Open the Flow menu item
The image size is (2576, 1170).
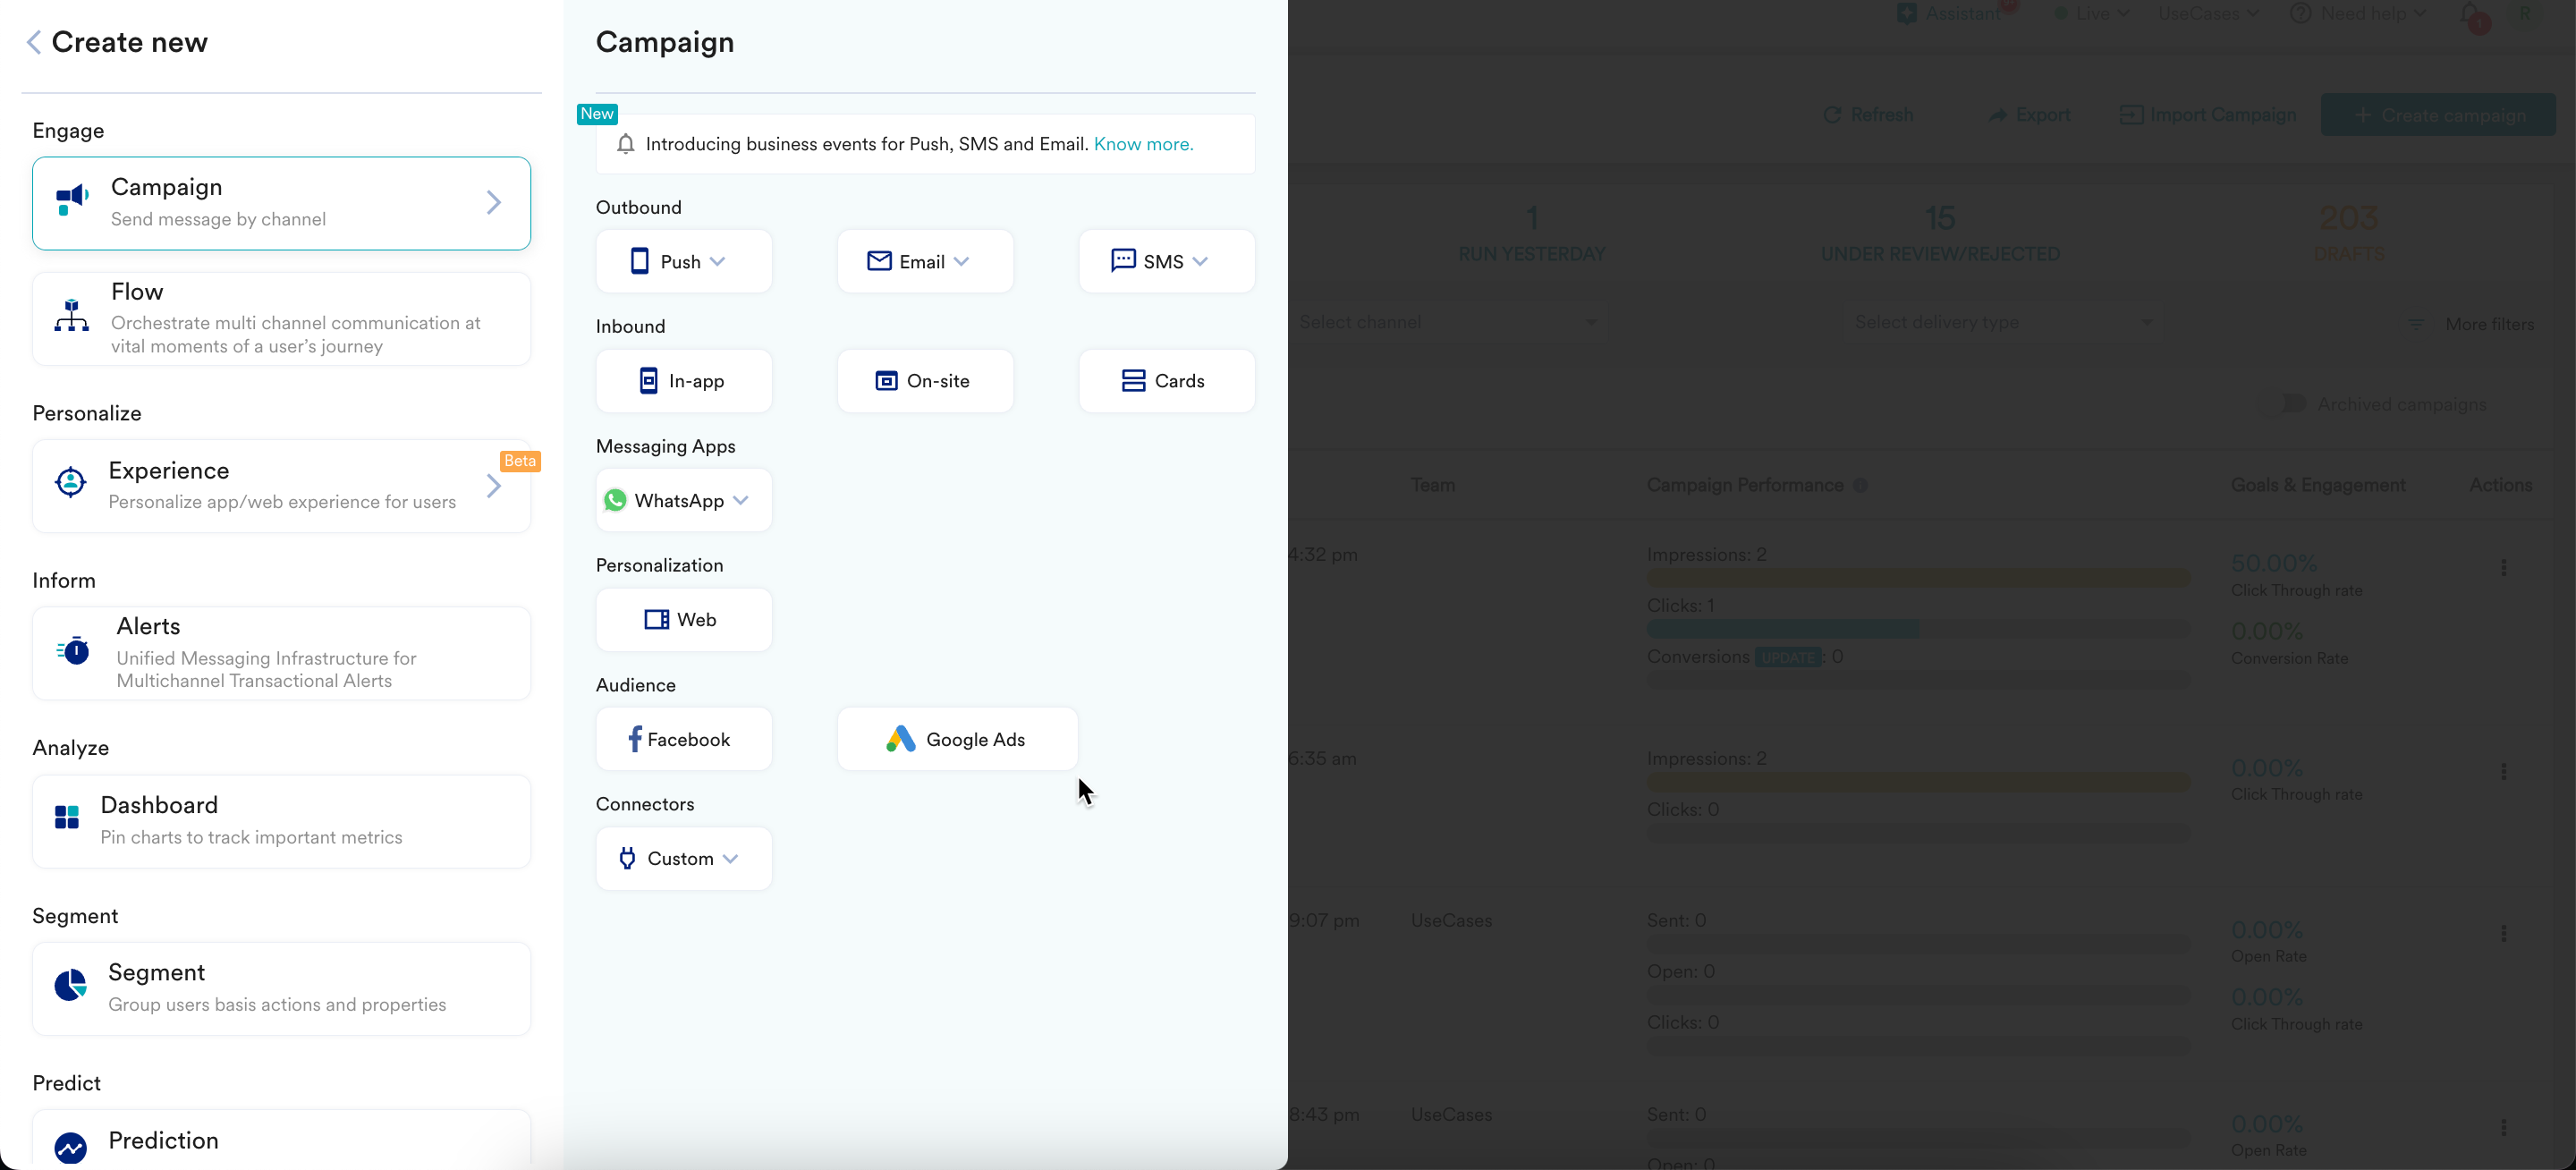[281, 318]
